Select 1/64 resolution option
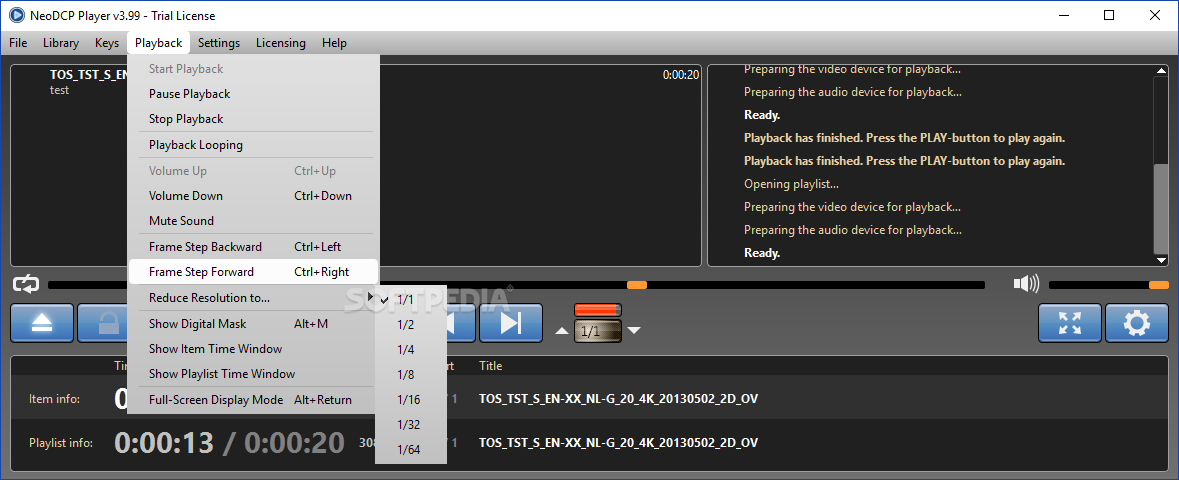This screenshot has width=1179, height=480. pos(411,450)
